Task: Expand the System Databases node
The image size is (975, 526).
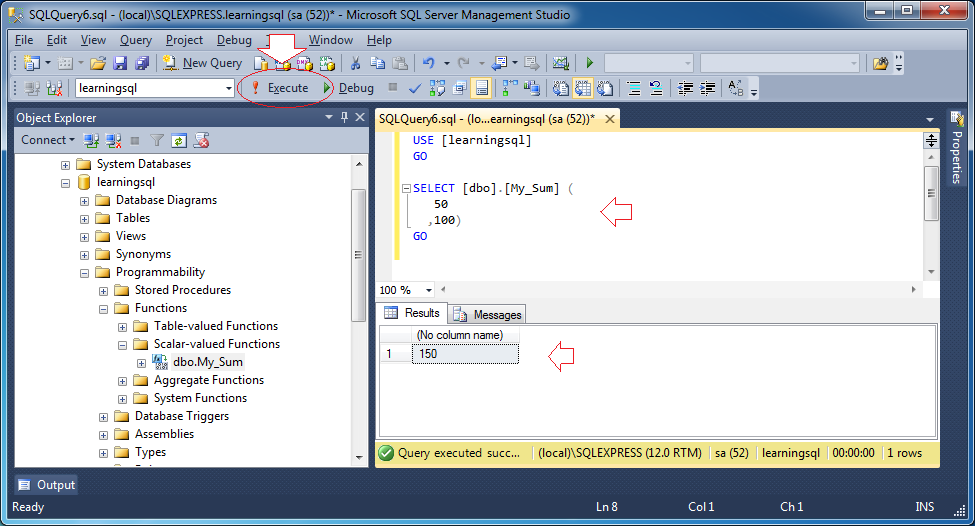Action: pyautogui.click(x=65, y=165)
